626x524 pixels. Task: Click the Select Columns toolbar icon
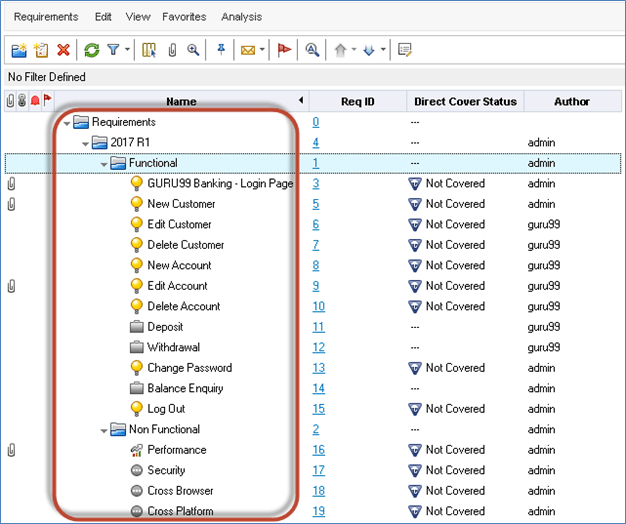coord(149,49)
